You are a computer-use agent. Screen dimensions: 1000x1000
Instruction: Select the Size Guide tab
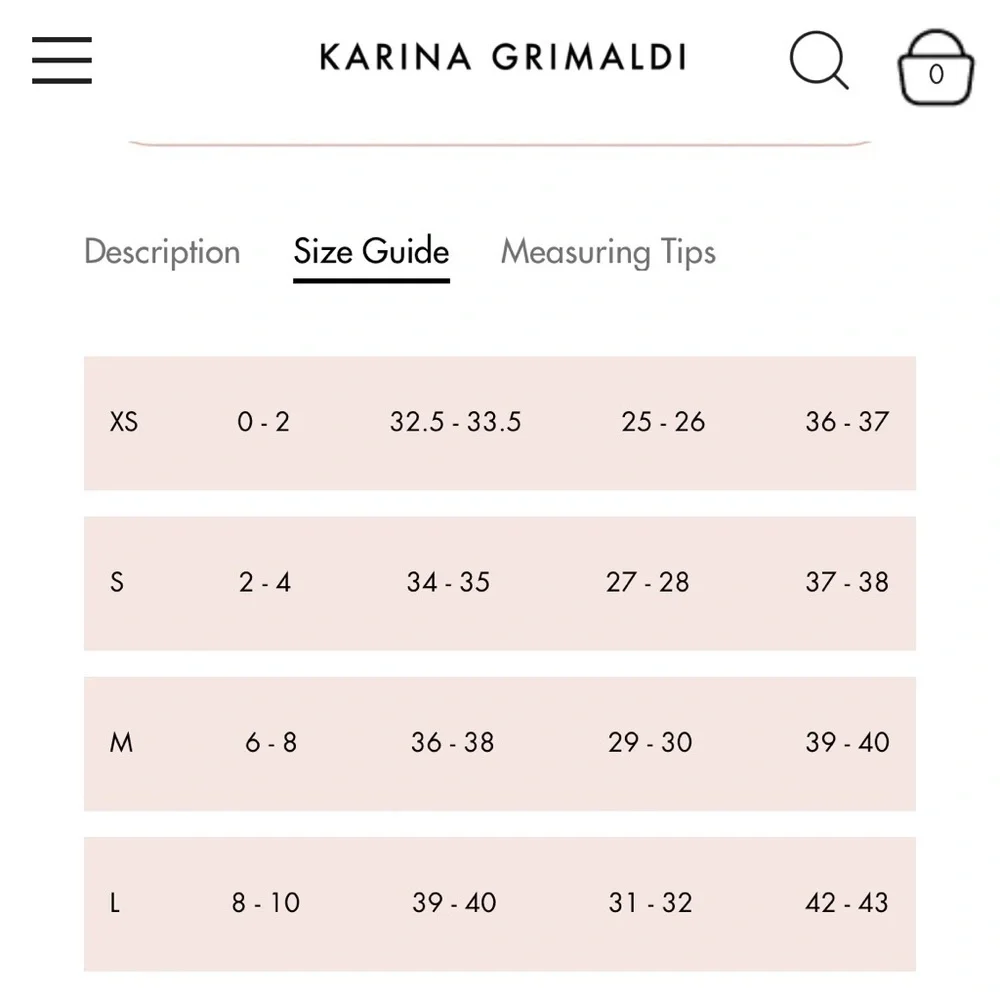tap(371, 251)
